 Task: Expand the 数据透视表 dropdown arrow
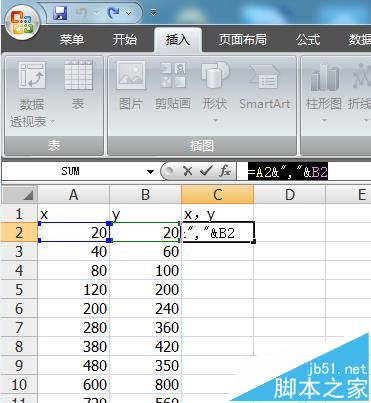click(x=52, y=122)
